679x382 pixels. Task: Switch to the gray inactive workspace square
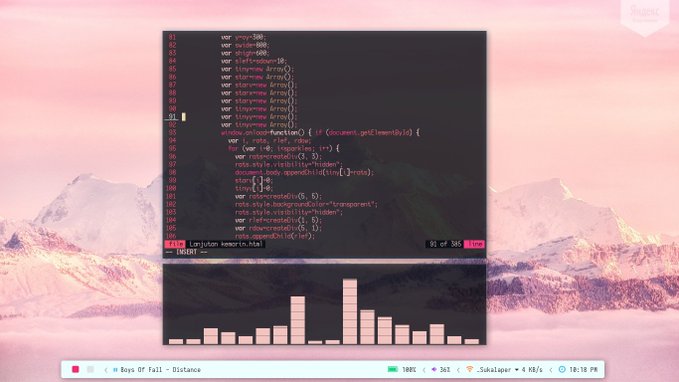click(90, 369)
